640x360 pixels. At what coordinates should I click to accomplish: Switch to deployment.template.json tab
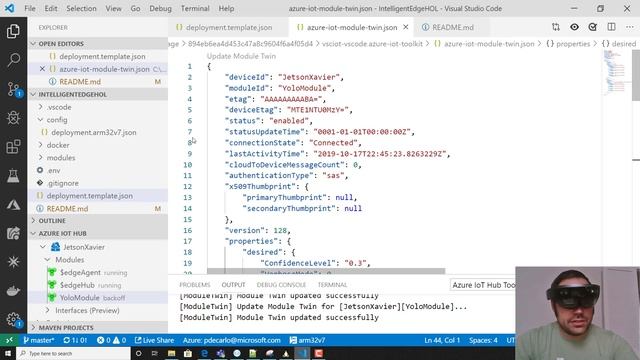228,27
